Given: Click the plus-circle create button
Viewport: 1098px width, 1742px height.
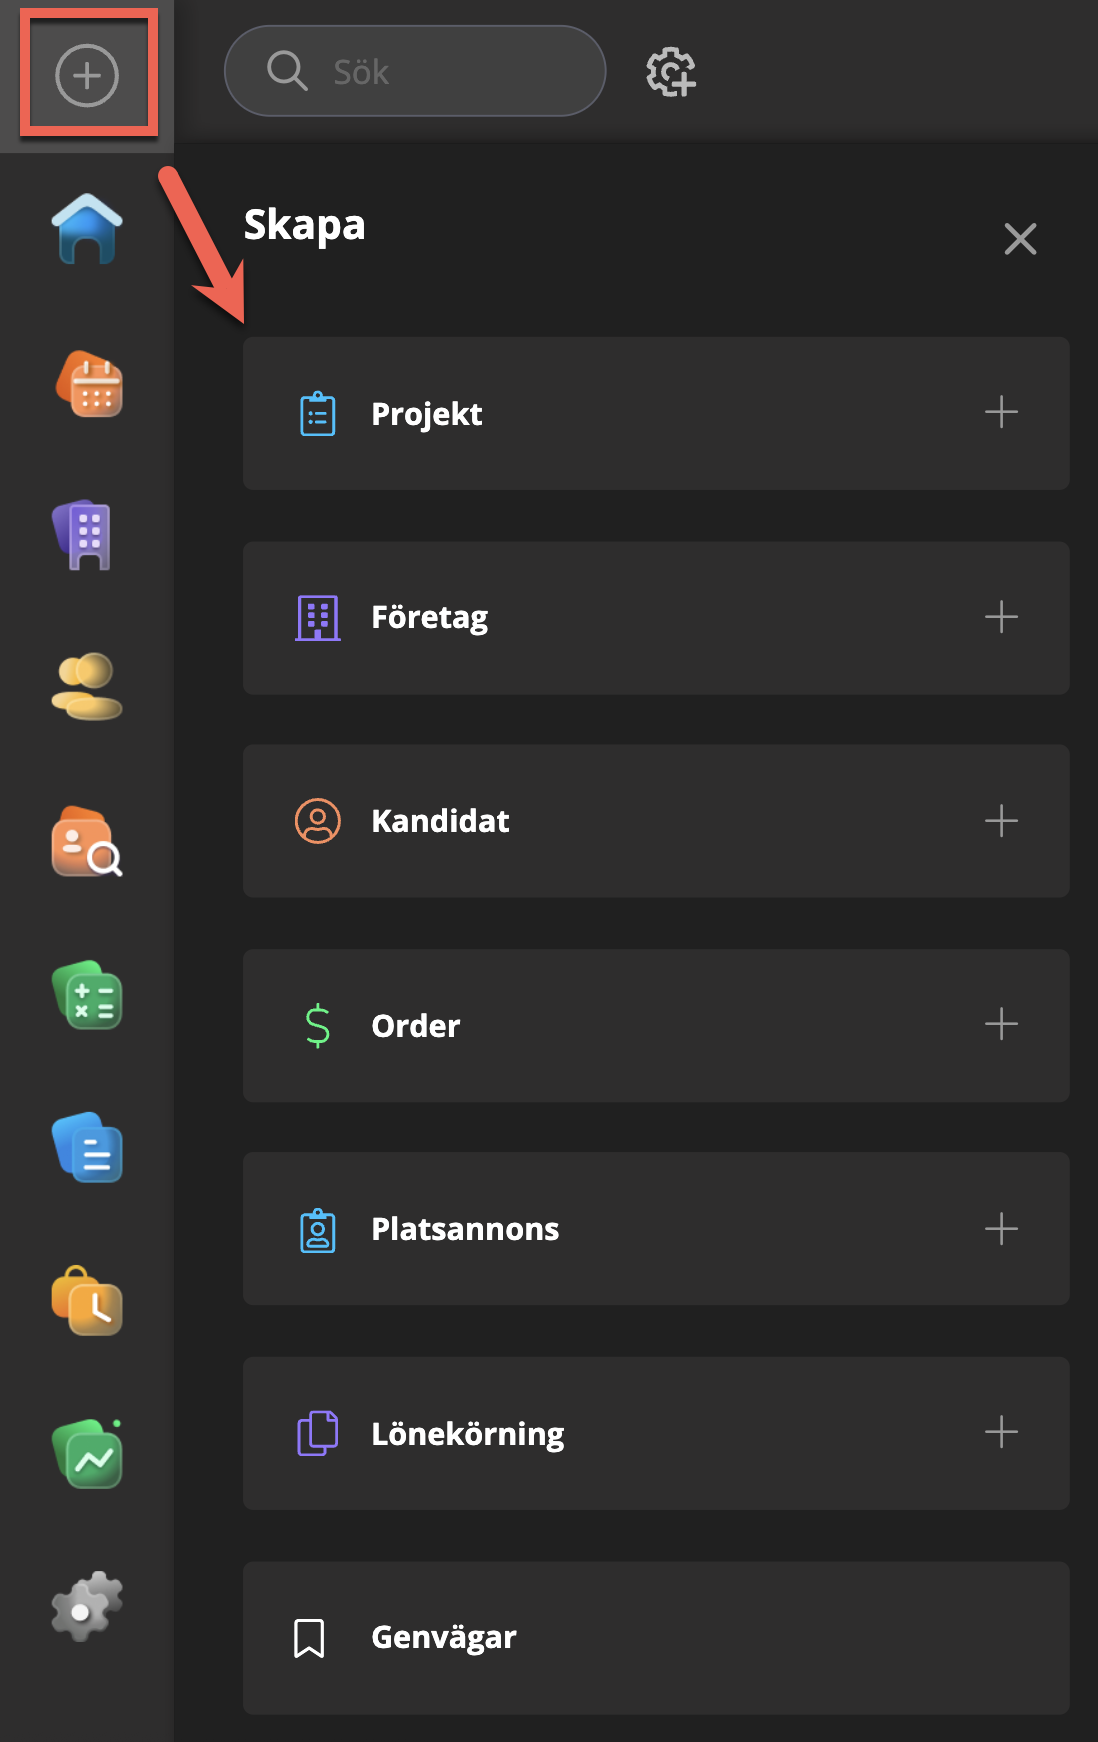Looking at the screenshot, I should click(x=87, y=75).
